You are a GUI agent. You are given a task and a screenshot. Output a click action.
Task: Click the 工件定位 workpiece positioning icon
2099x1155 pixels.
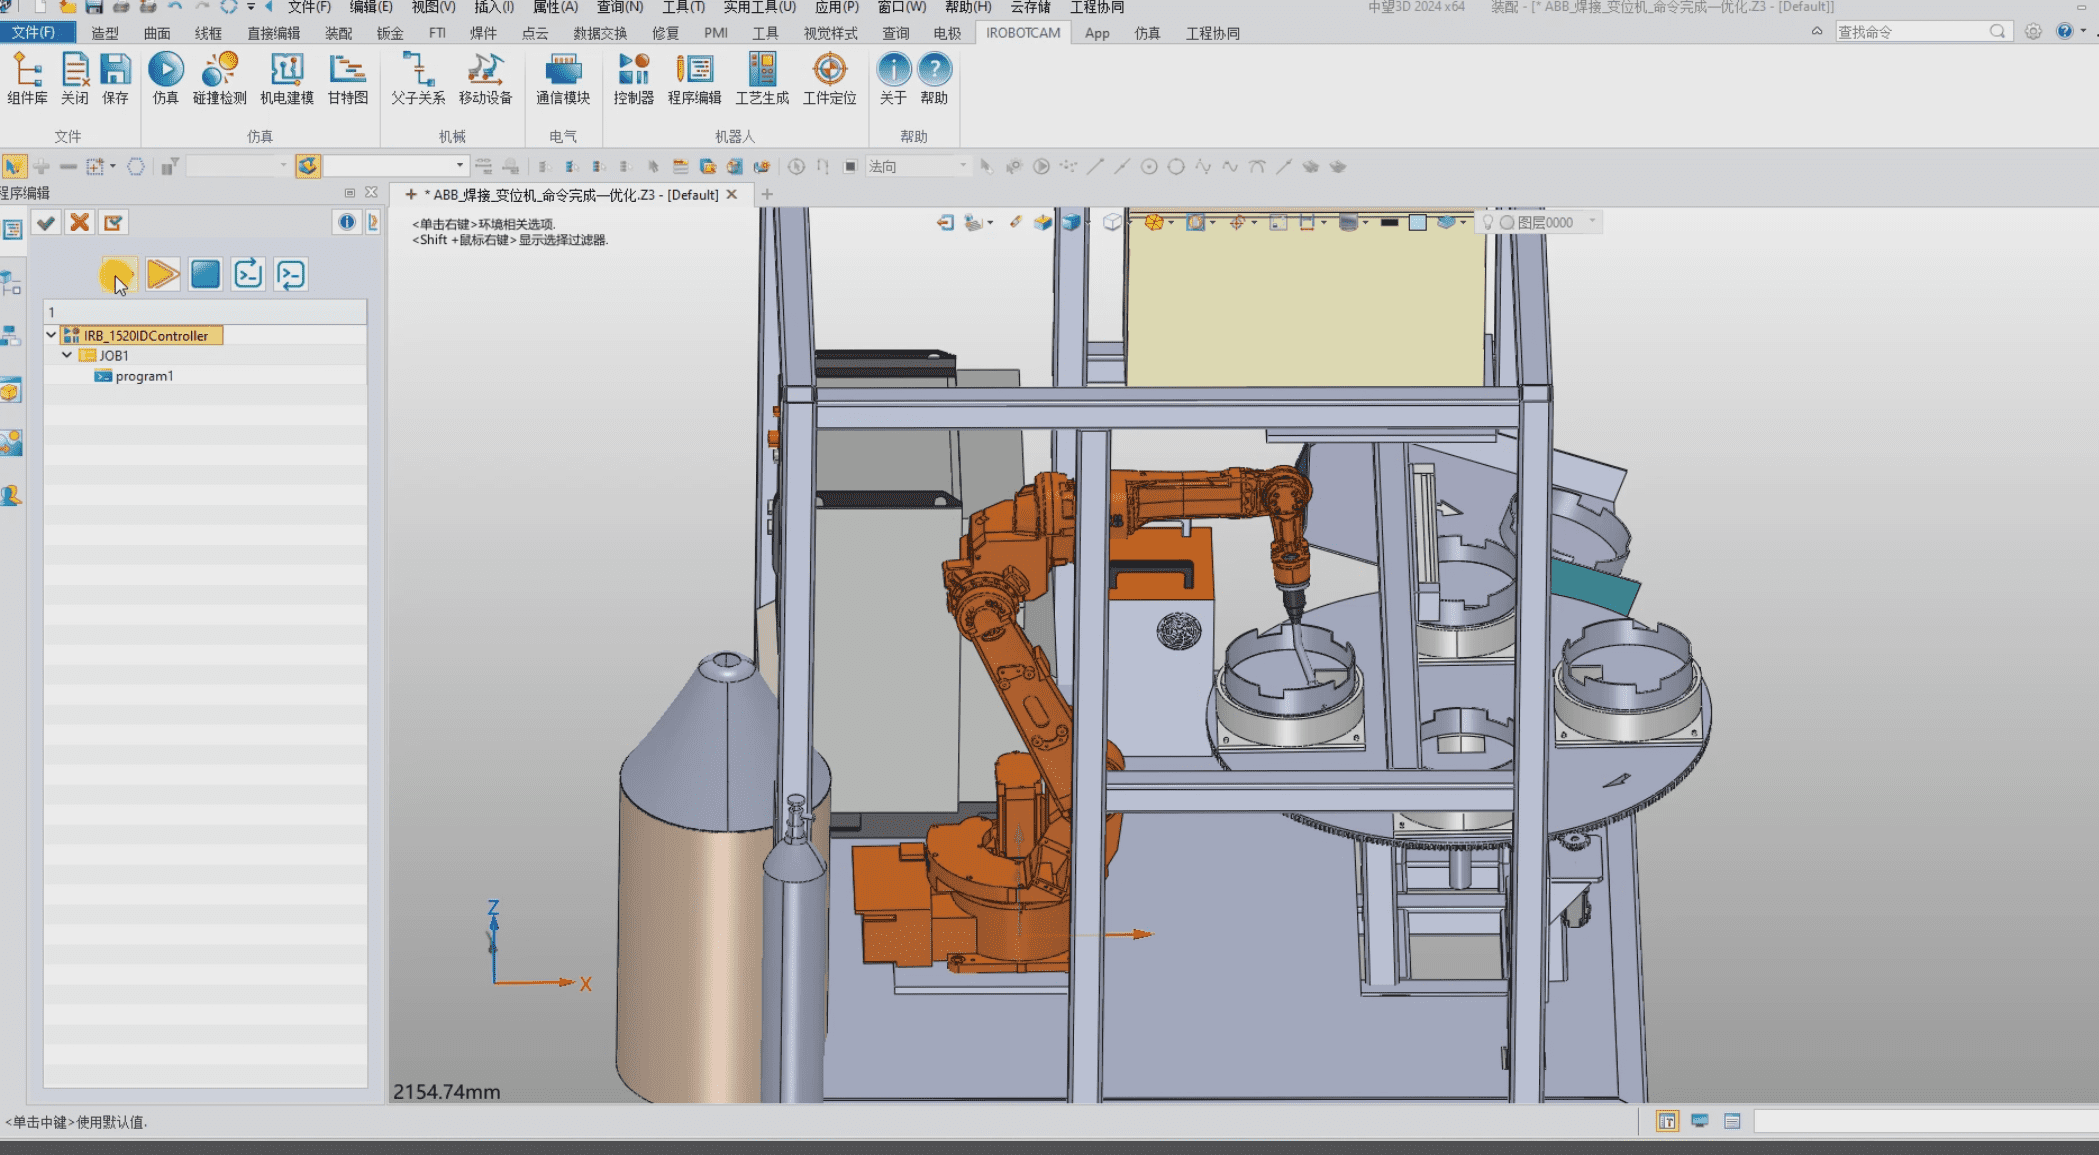coord(829,78)
